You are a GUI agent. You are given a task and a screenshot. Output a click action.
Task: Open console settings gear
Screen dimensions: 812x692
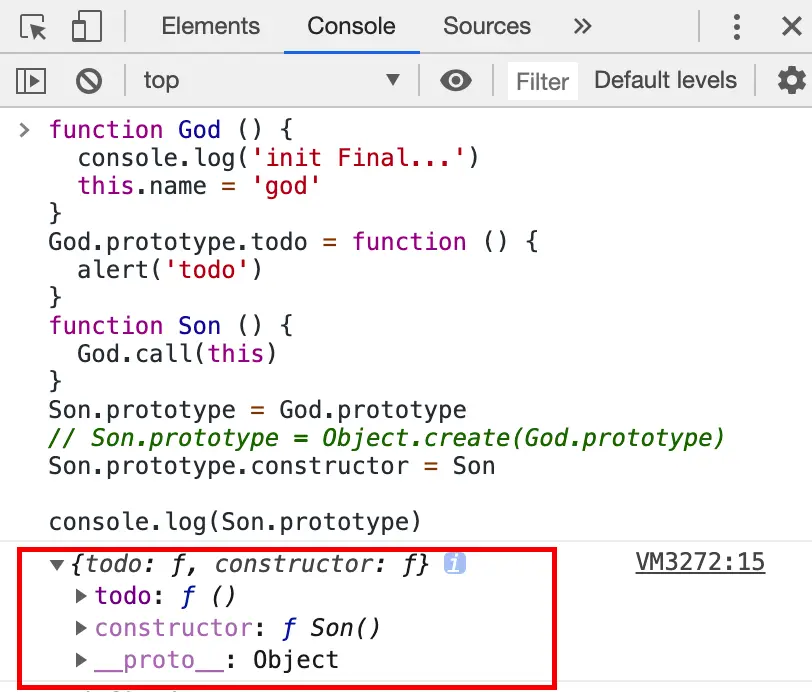point(791,80)
